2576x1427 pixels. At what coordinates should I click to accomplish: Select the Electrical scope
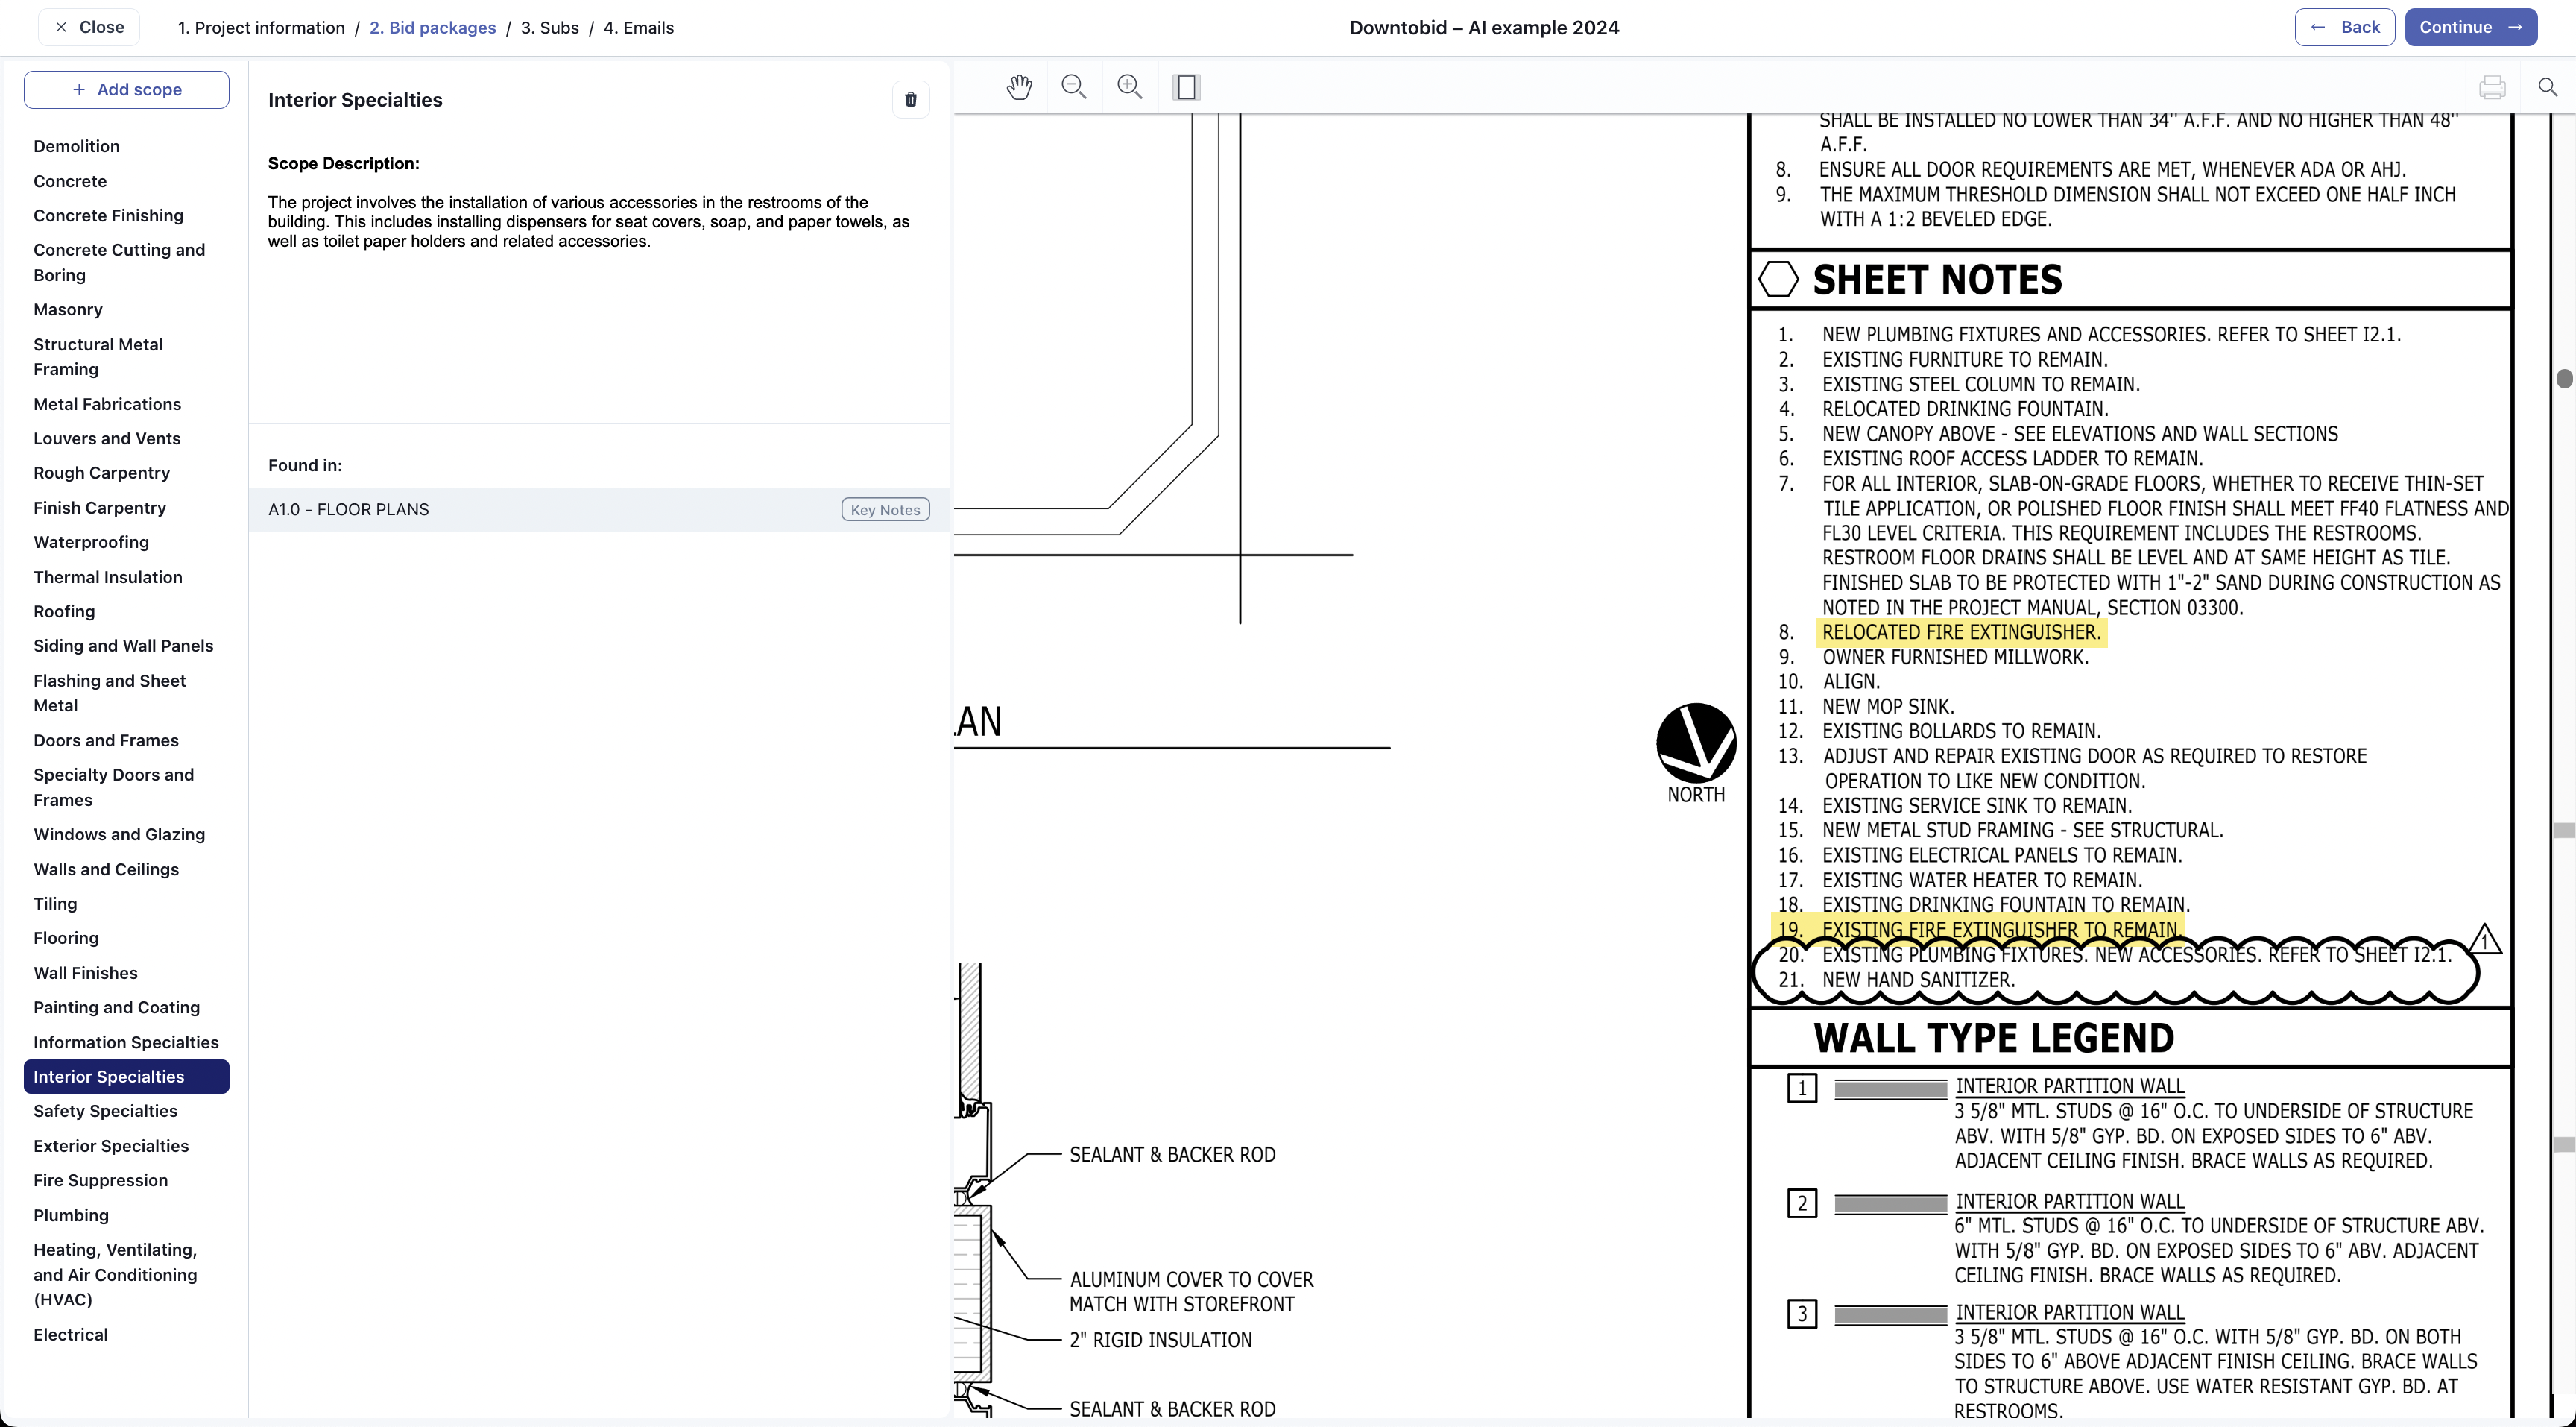click(70, 1334)
